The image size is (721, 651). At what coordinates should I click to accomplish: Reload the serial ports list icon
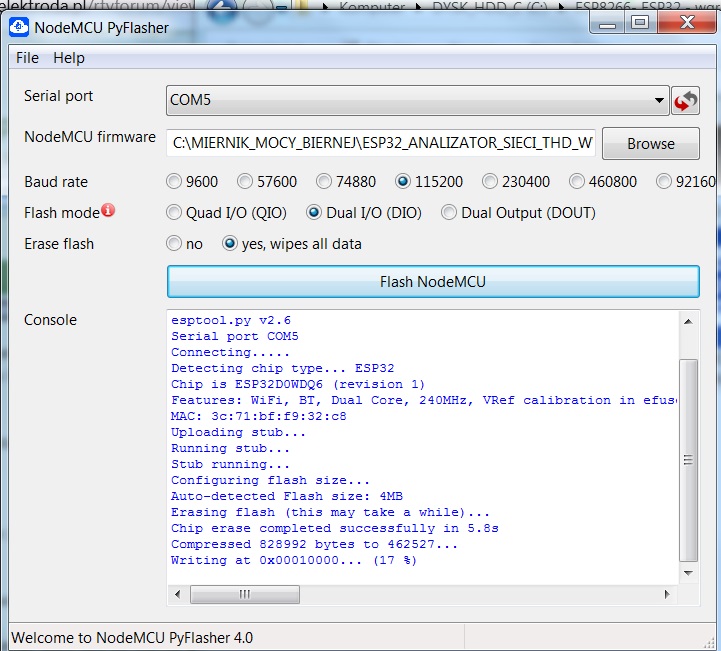tap(685, 100)
